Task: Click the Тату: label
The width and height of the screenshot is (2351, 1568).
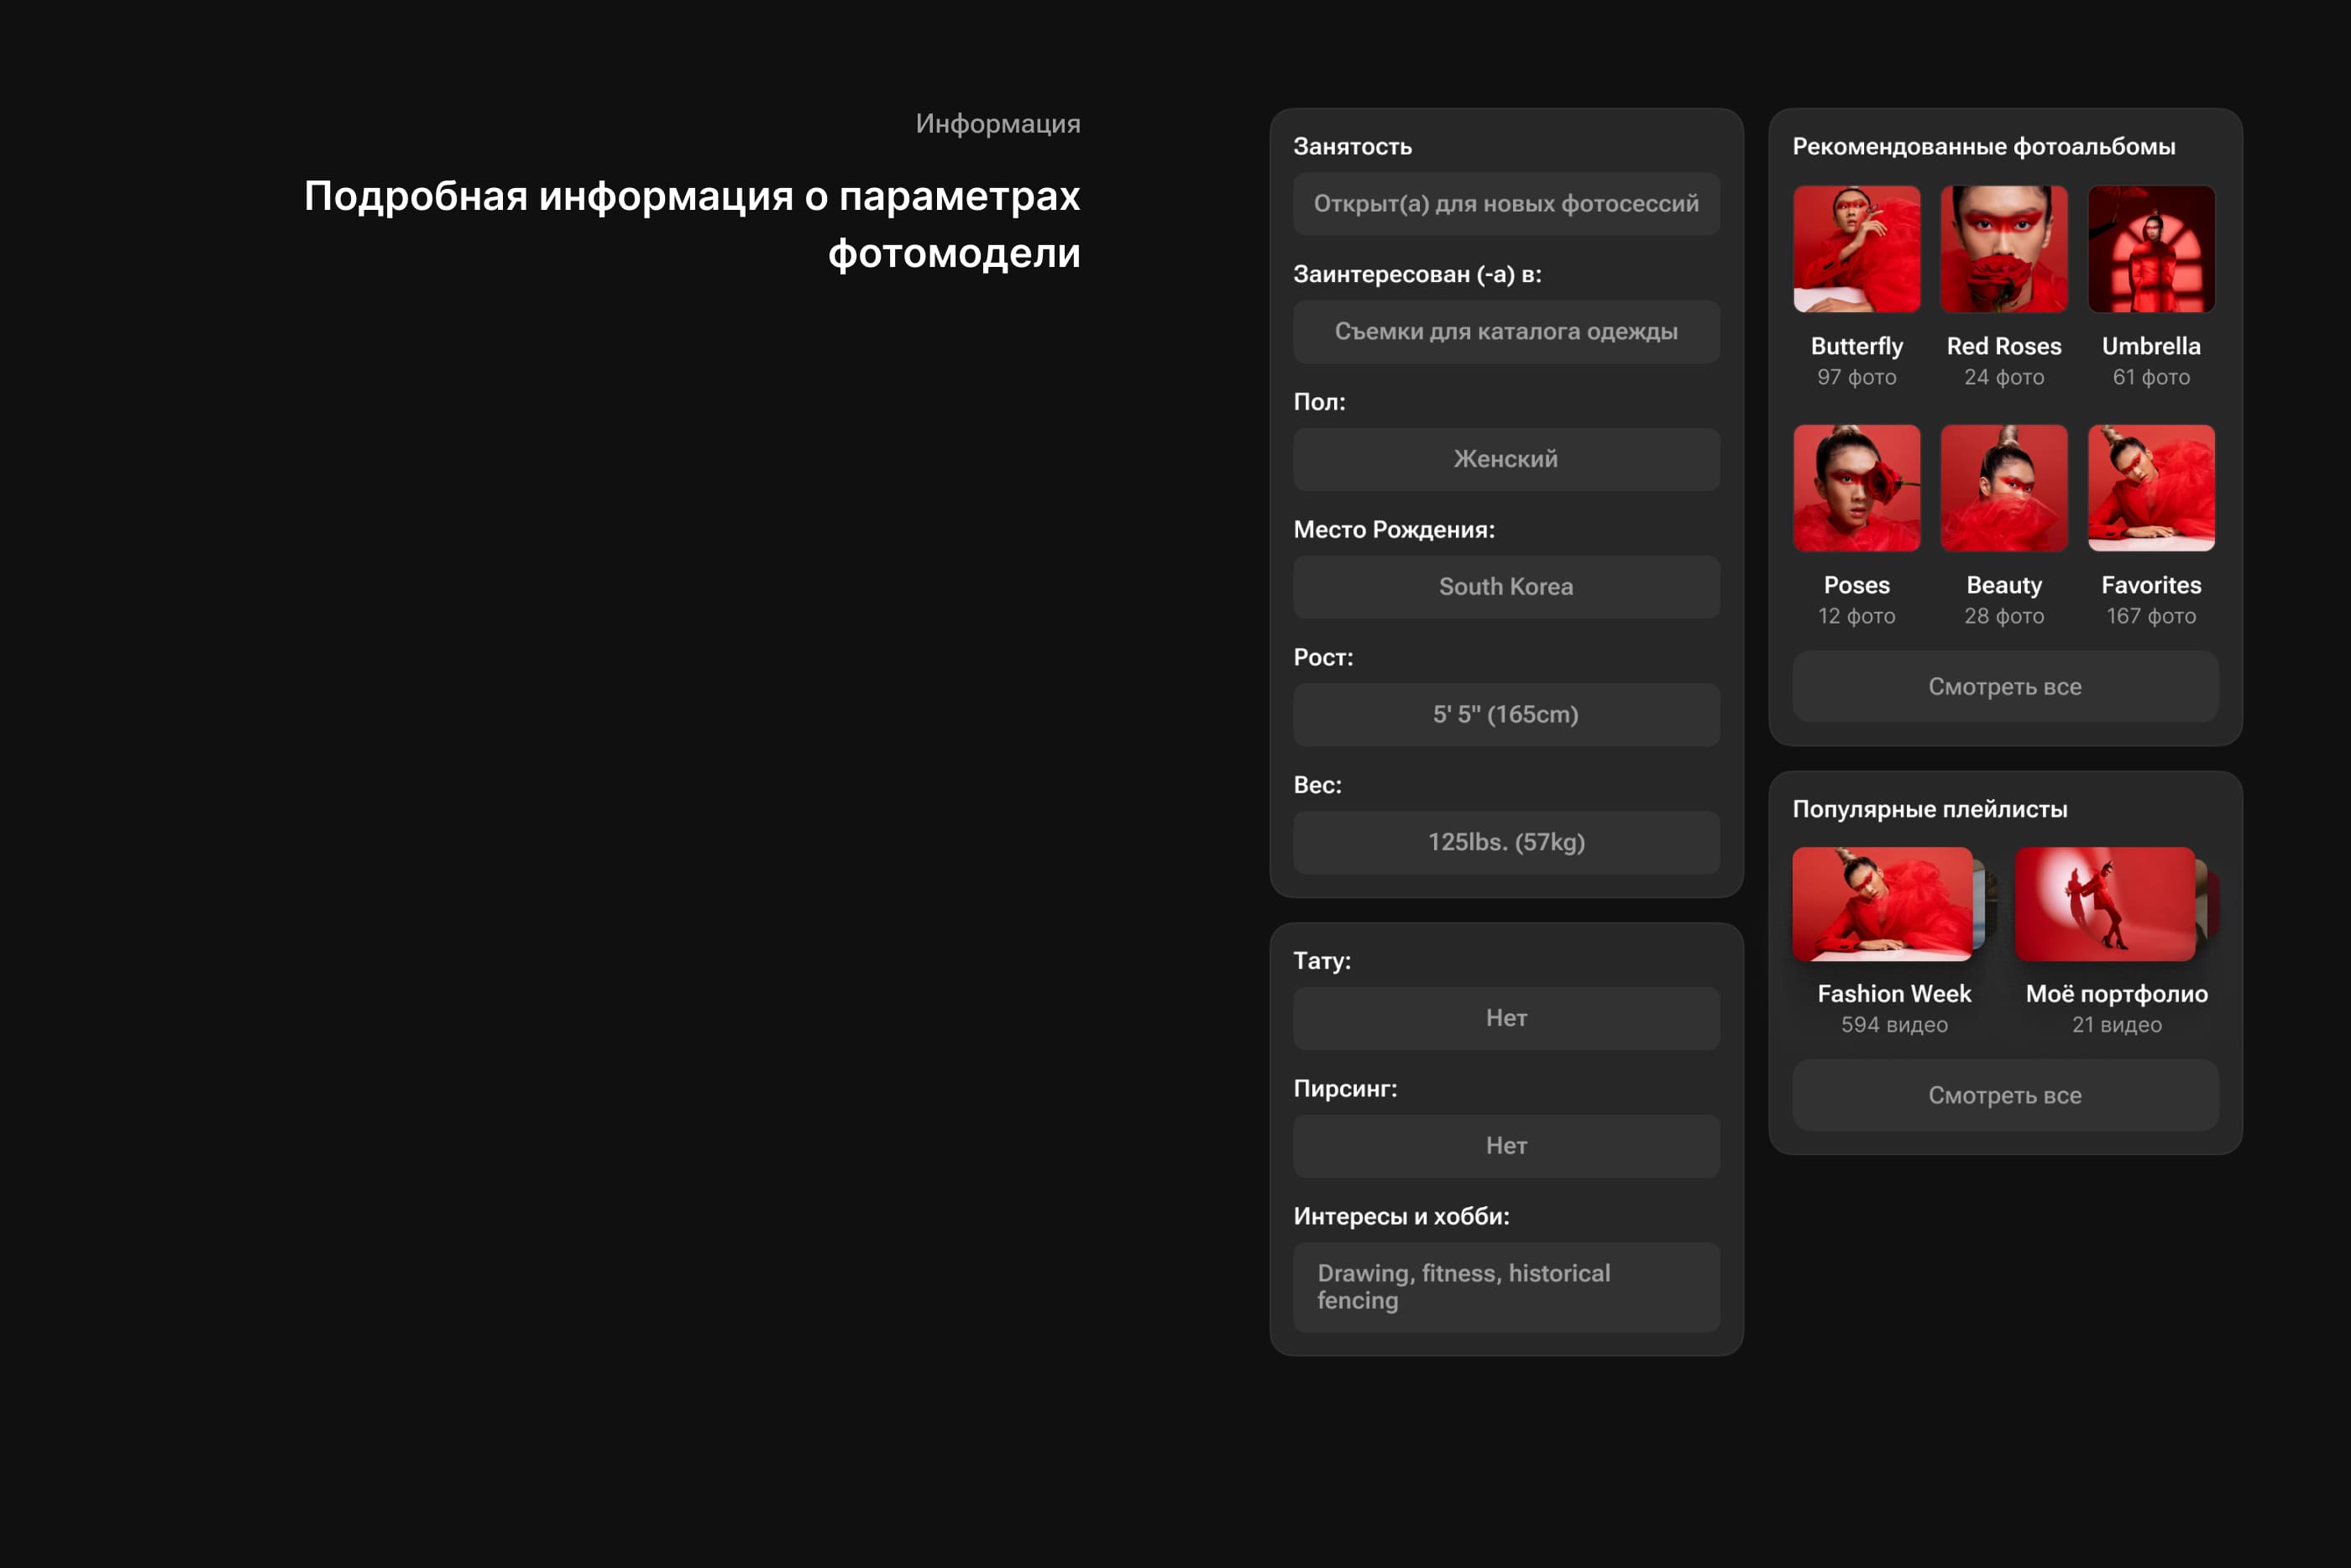Action: pyautogui.click(x=1321, y=961)
